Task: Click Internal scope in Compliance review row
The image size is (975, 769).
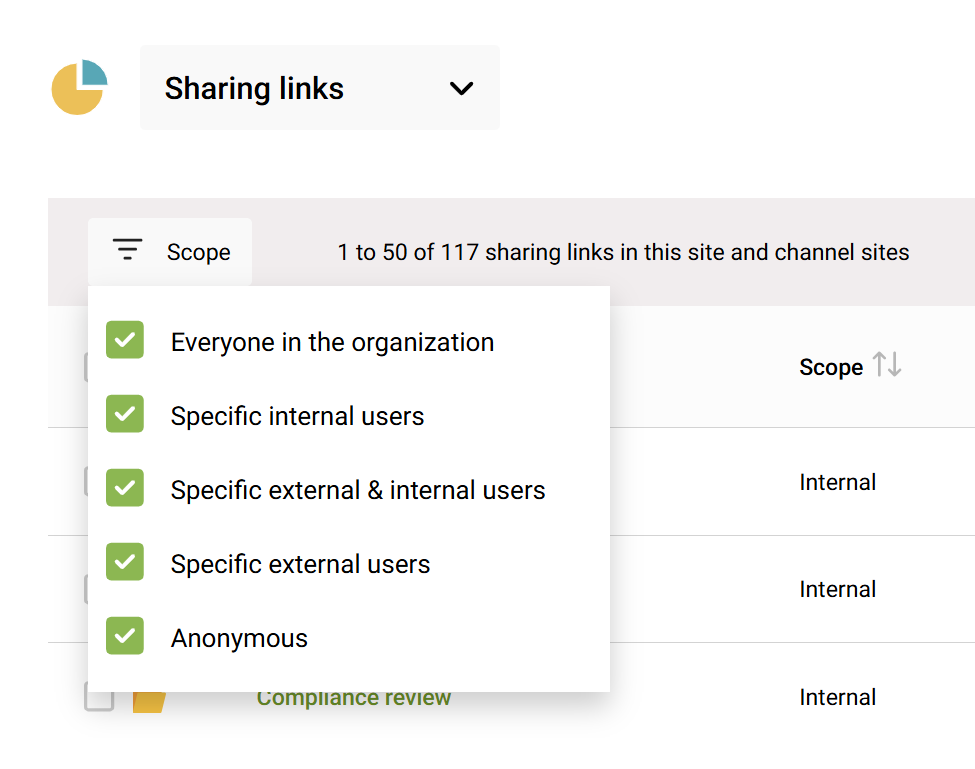Action: click(x=838, y=698)
